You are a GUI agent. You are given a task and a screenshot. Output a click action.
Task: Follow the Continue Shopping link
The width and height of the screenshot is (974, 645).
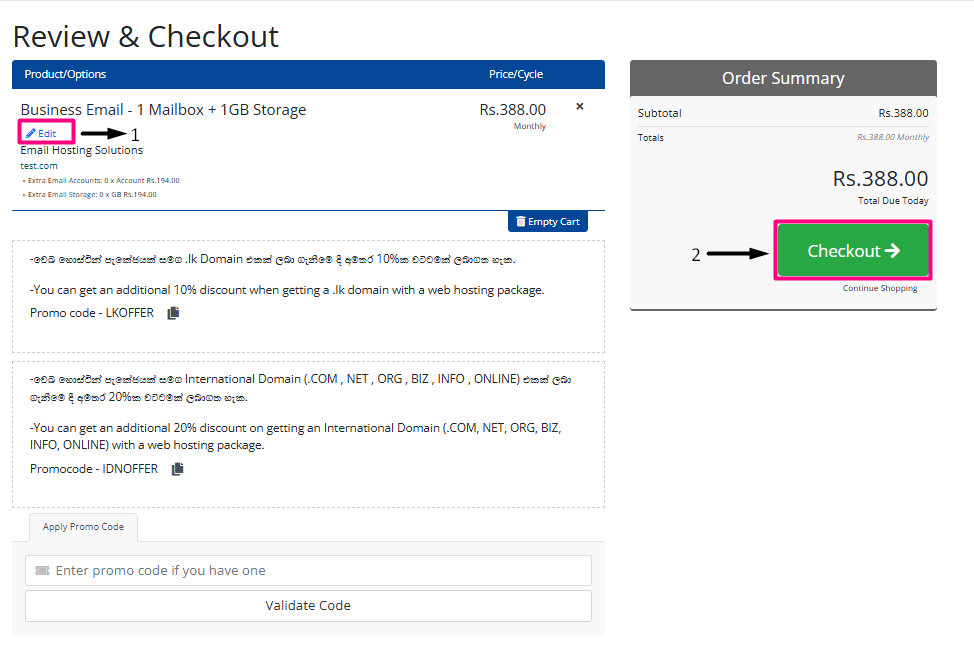879,288
